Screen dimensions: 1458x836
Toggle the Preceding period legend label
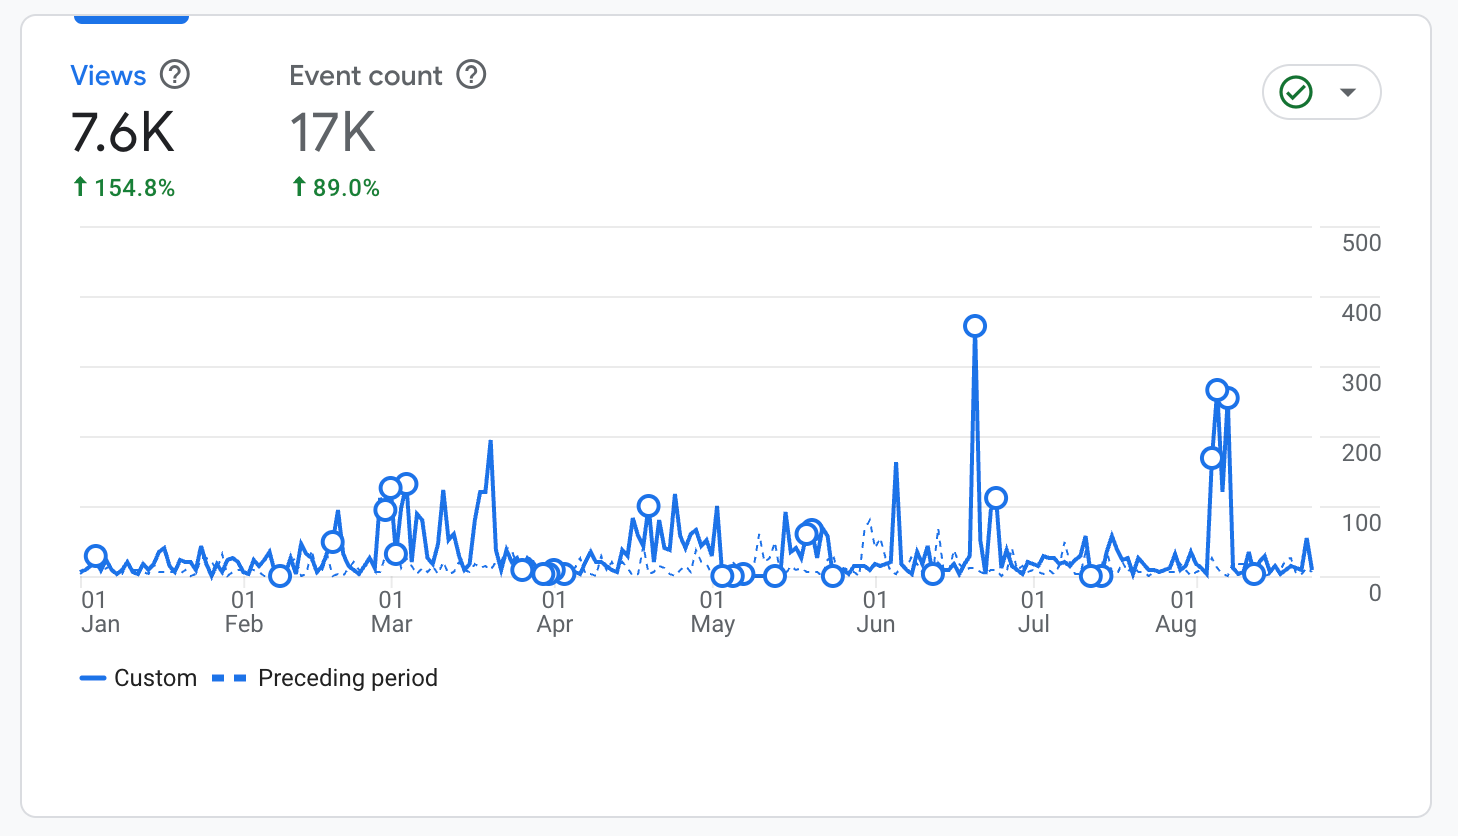point(347,678)
